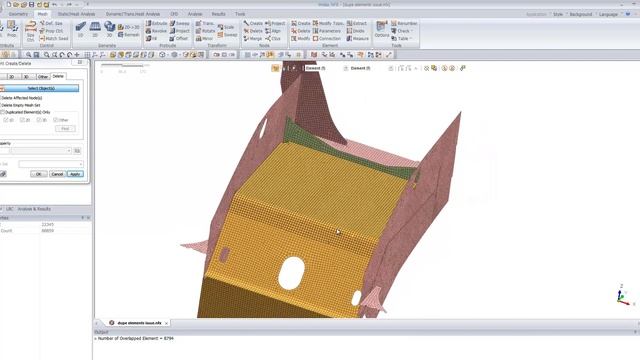
Task: Switch to the Dynamic/Trans.Heat Analysis tab
Action: click(133, 14)
